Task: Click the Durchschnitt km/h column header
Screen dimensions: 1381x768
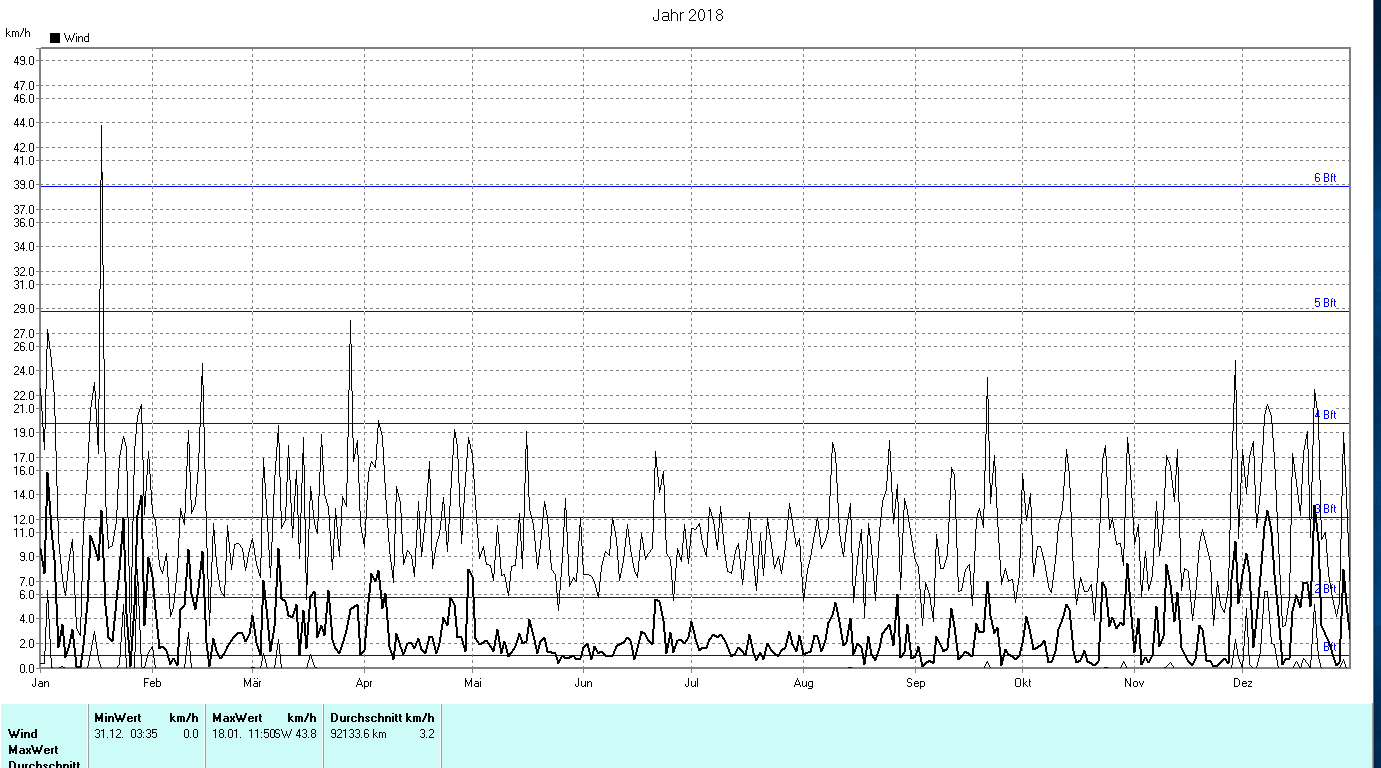Action: click(x=382, y=718)
